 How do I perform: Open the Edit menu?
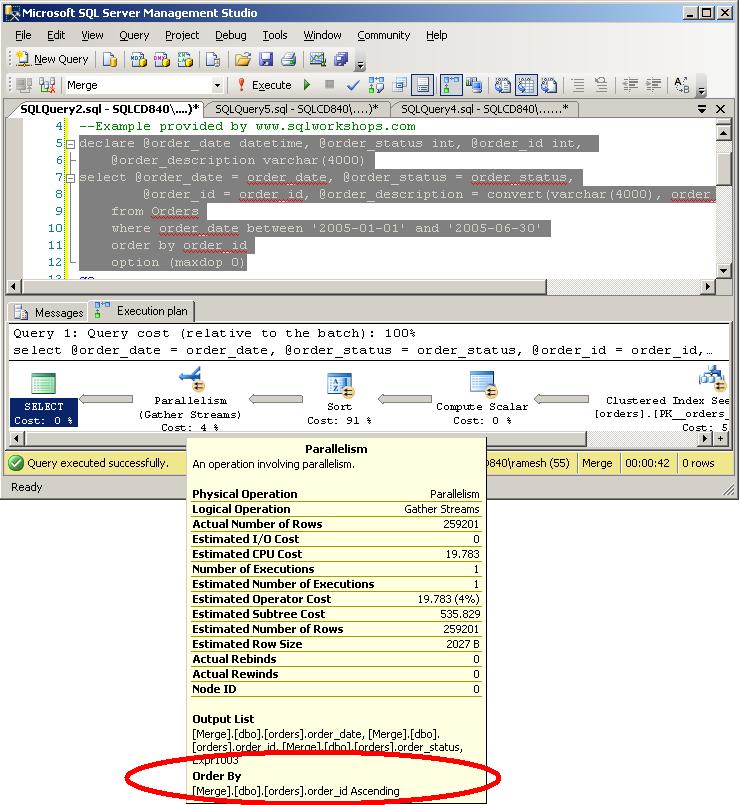pyautogui.click(x=56, y=35)
